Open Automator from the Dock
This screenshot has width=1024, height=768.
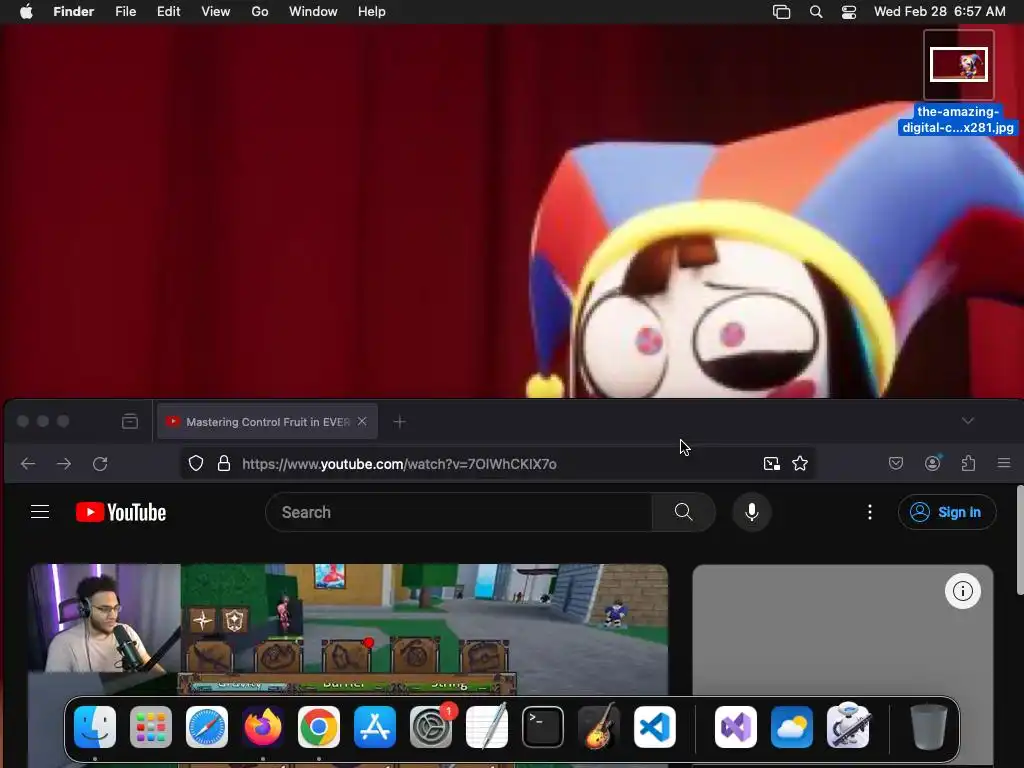848,727
